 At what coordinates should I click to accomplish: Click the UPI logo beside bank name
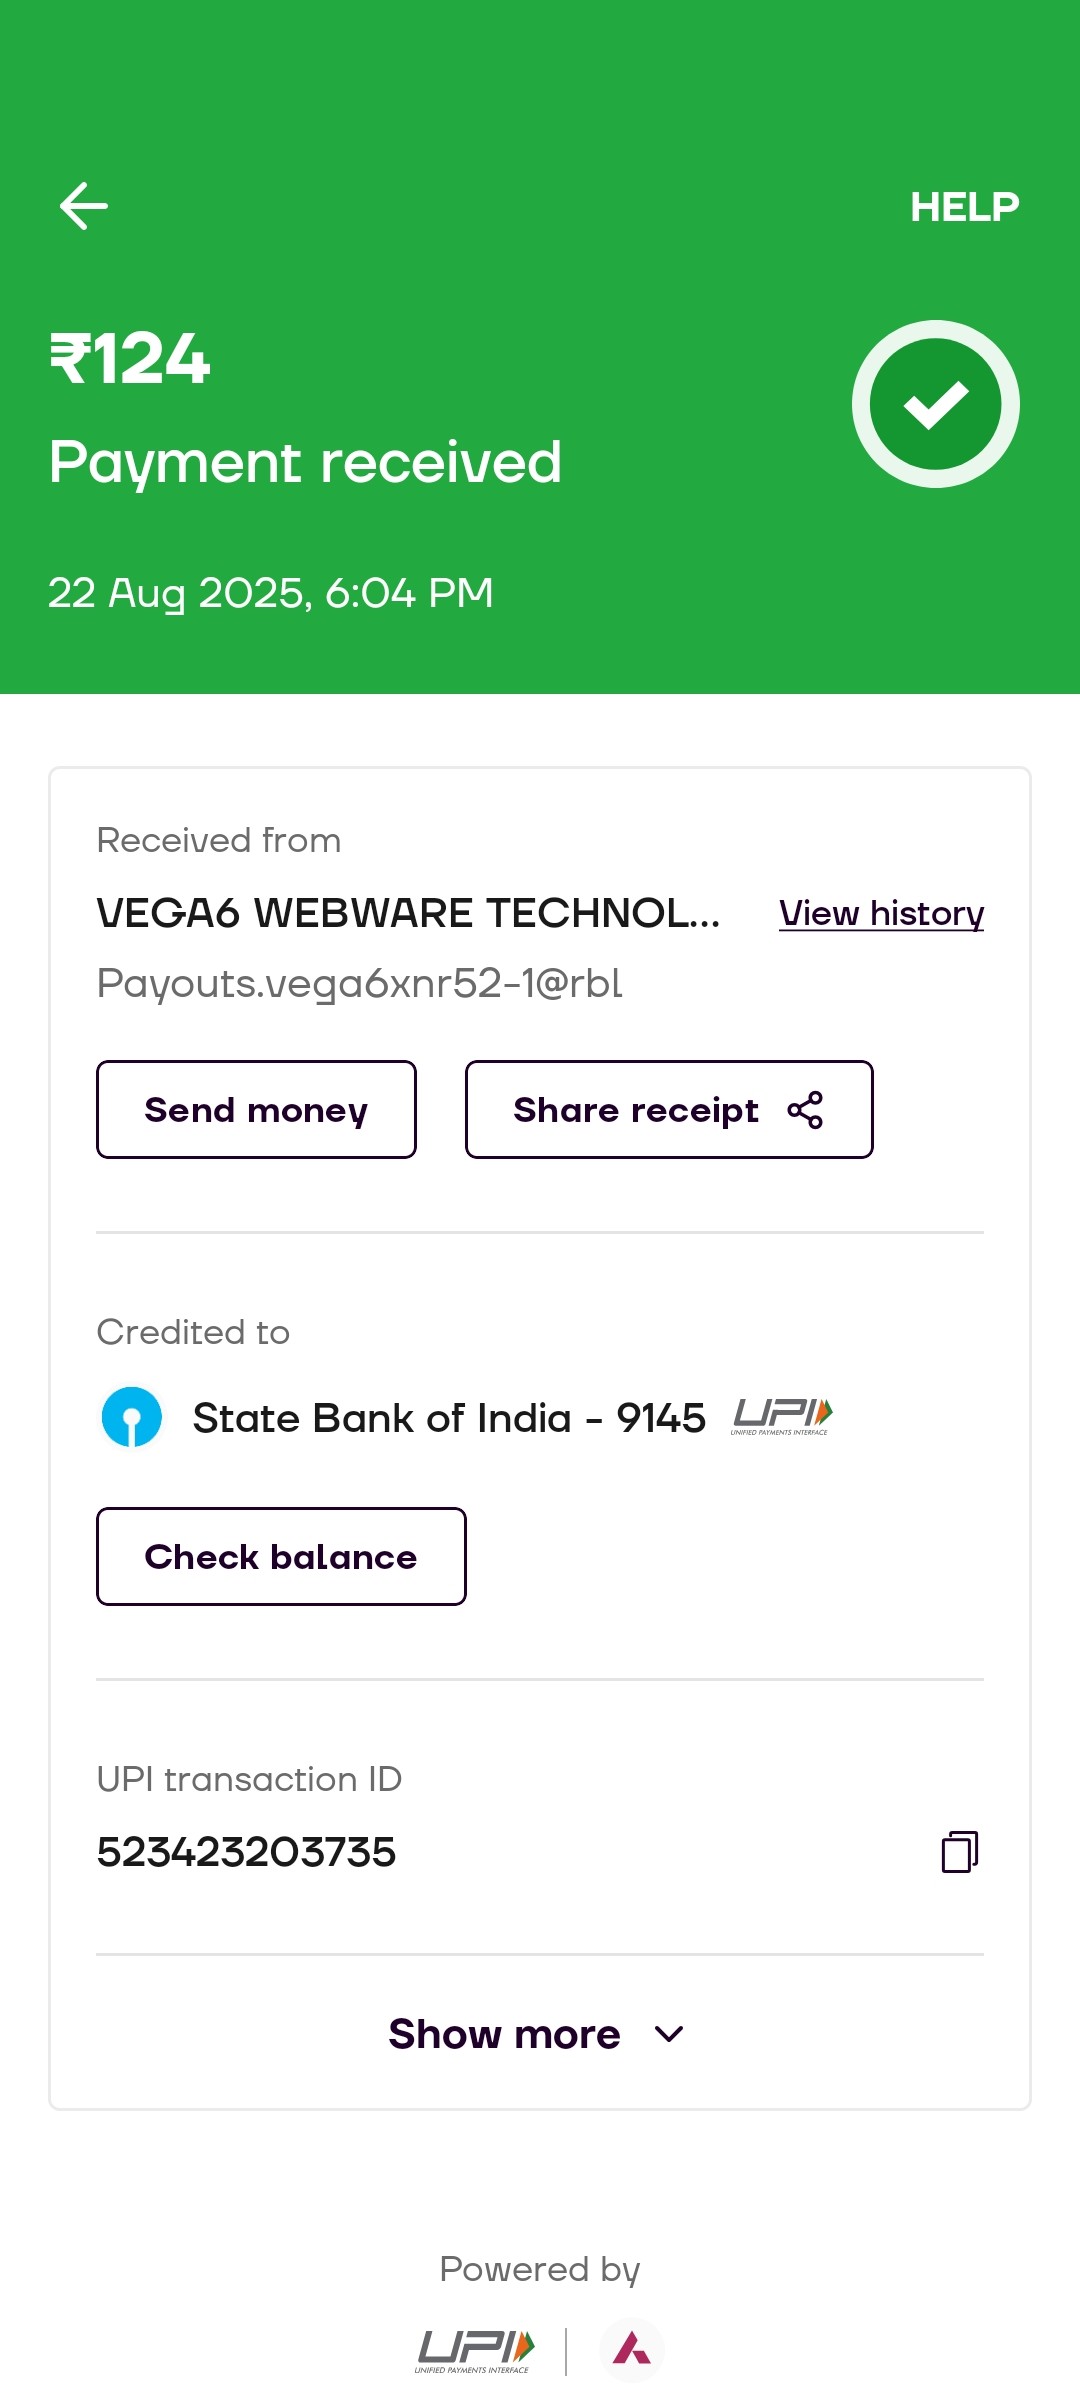tap(782, 1416)
